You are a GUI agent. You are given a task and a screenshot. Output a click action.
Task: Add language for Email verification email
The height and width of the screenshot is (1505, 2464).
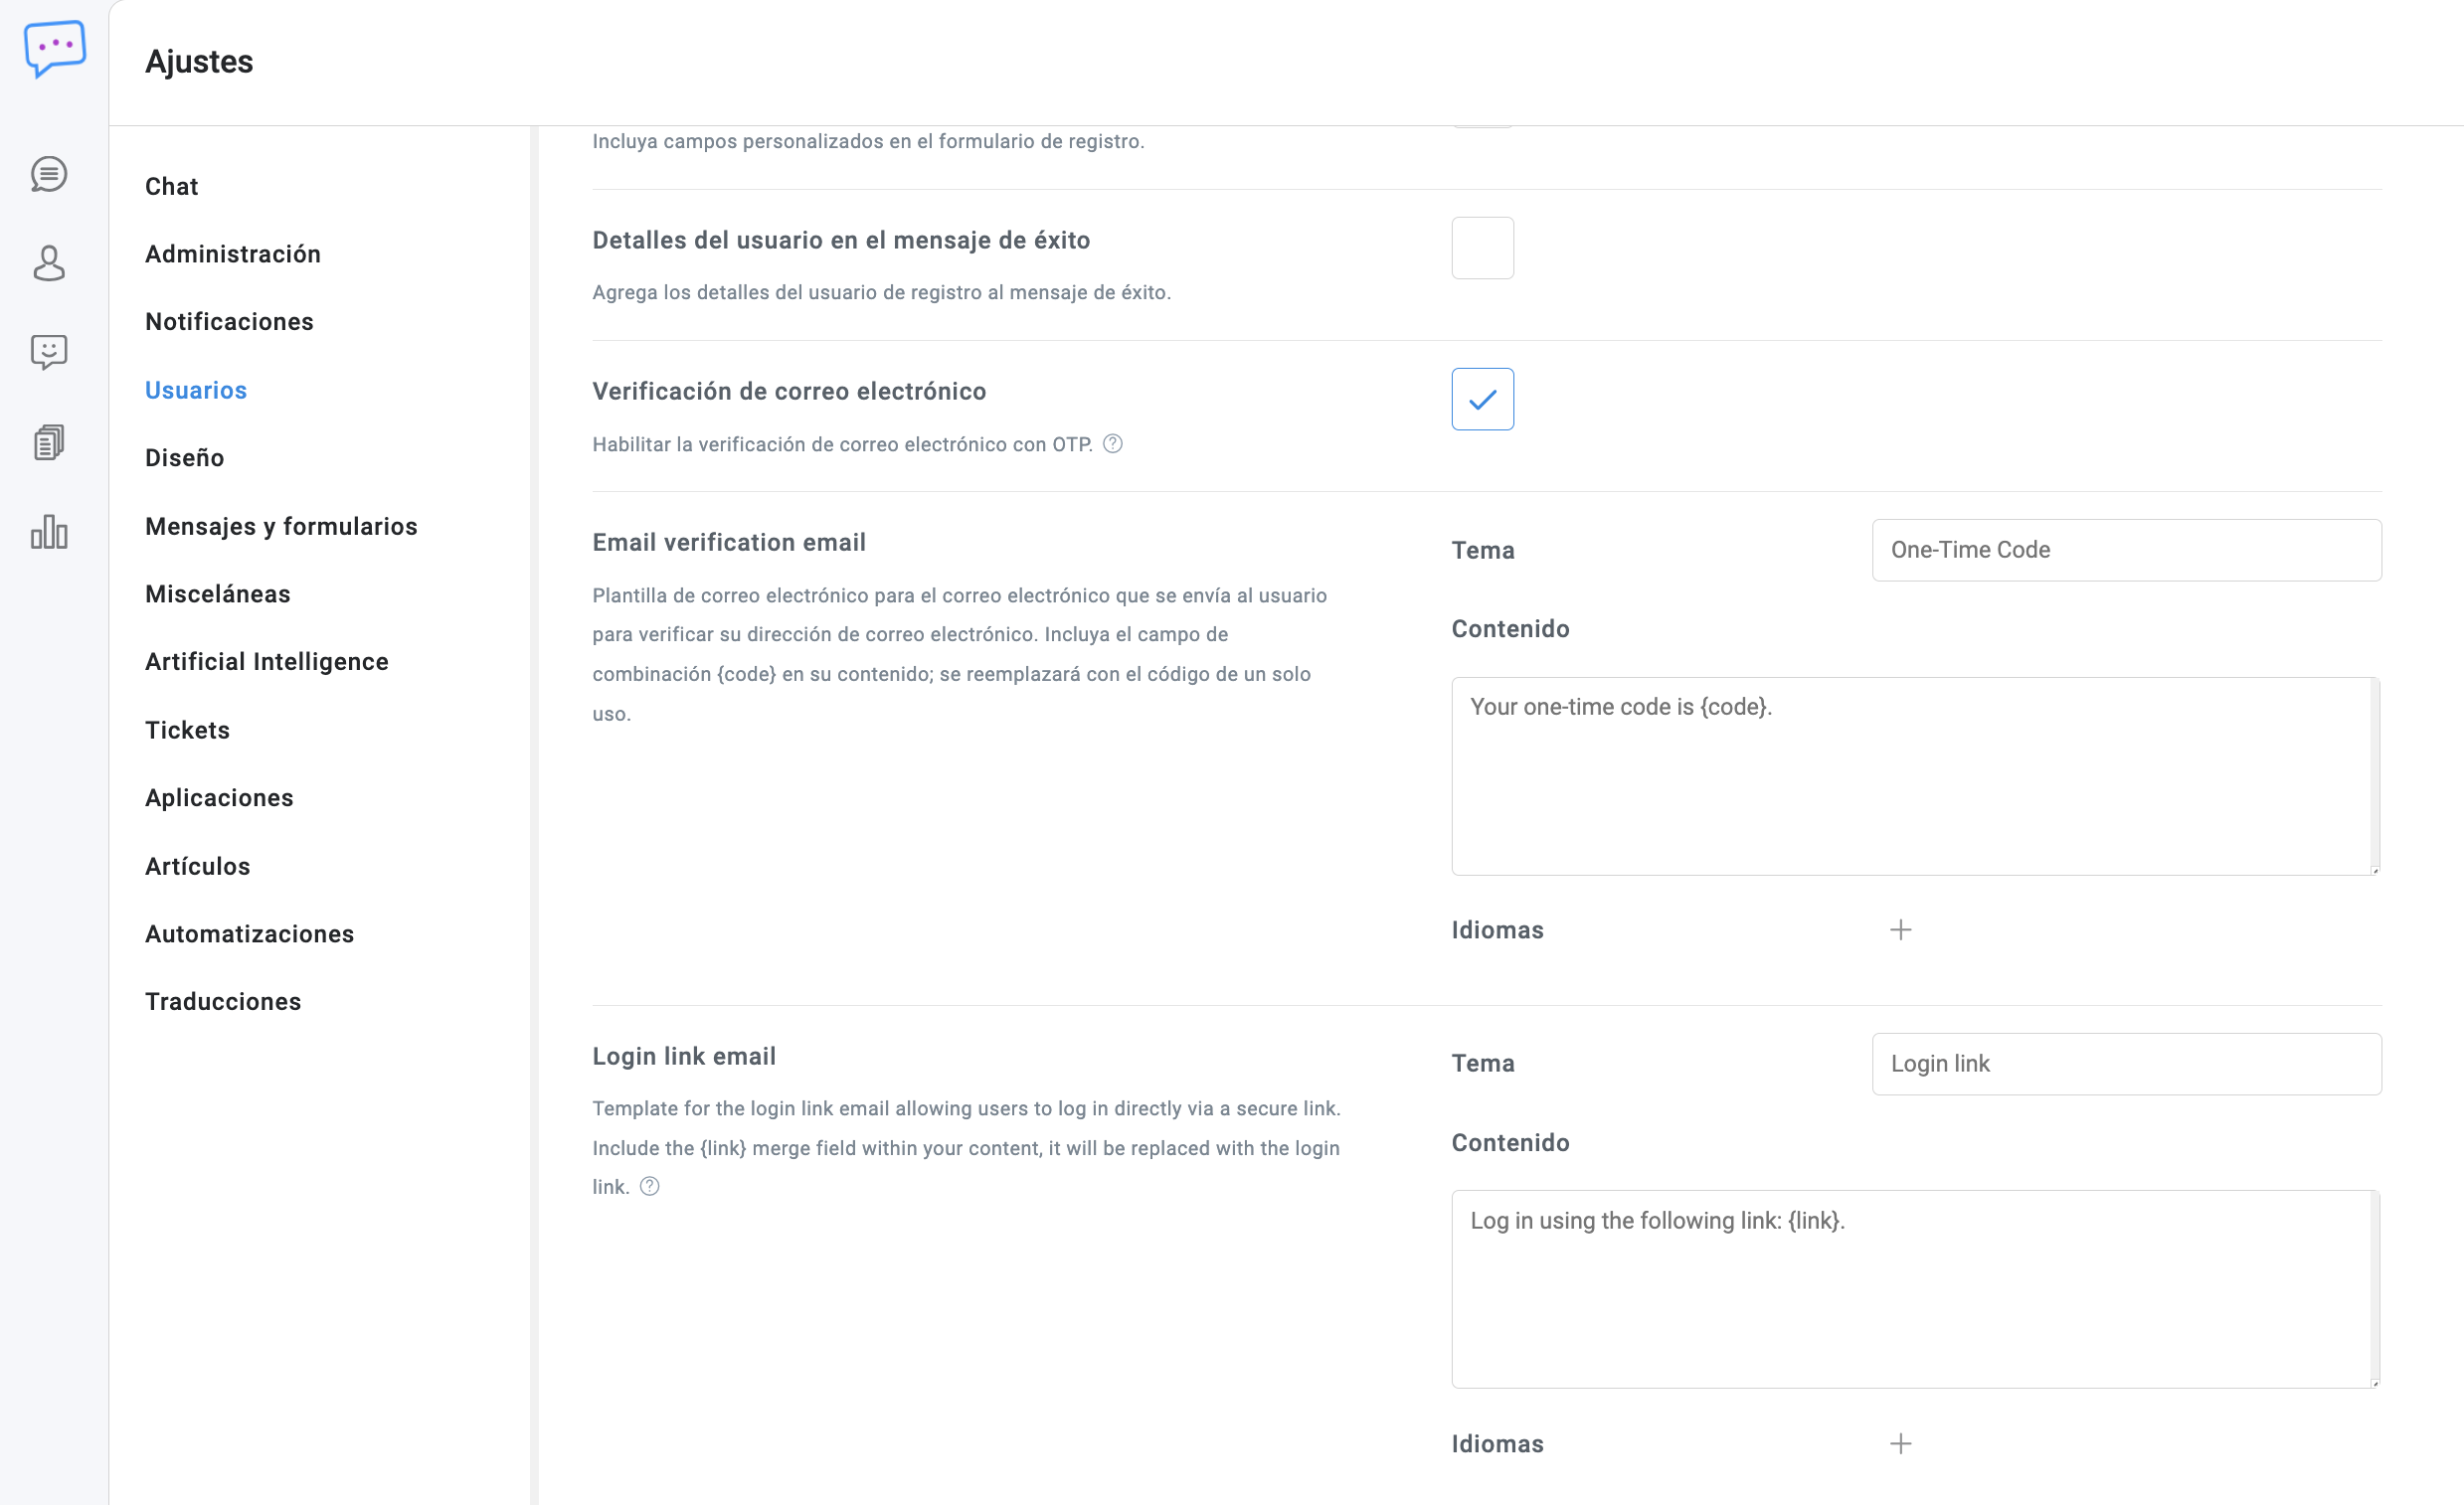click(1900, 930)
